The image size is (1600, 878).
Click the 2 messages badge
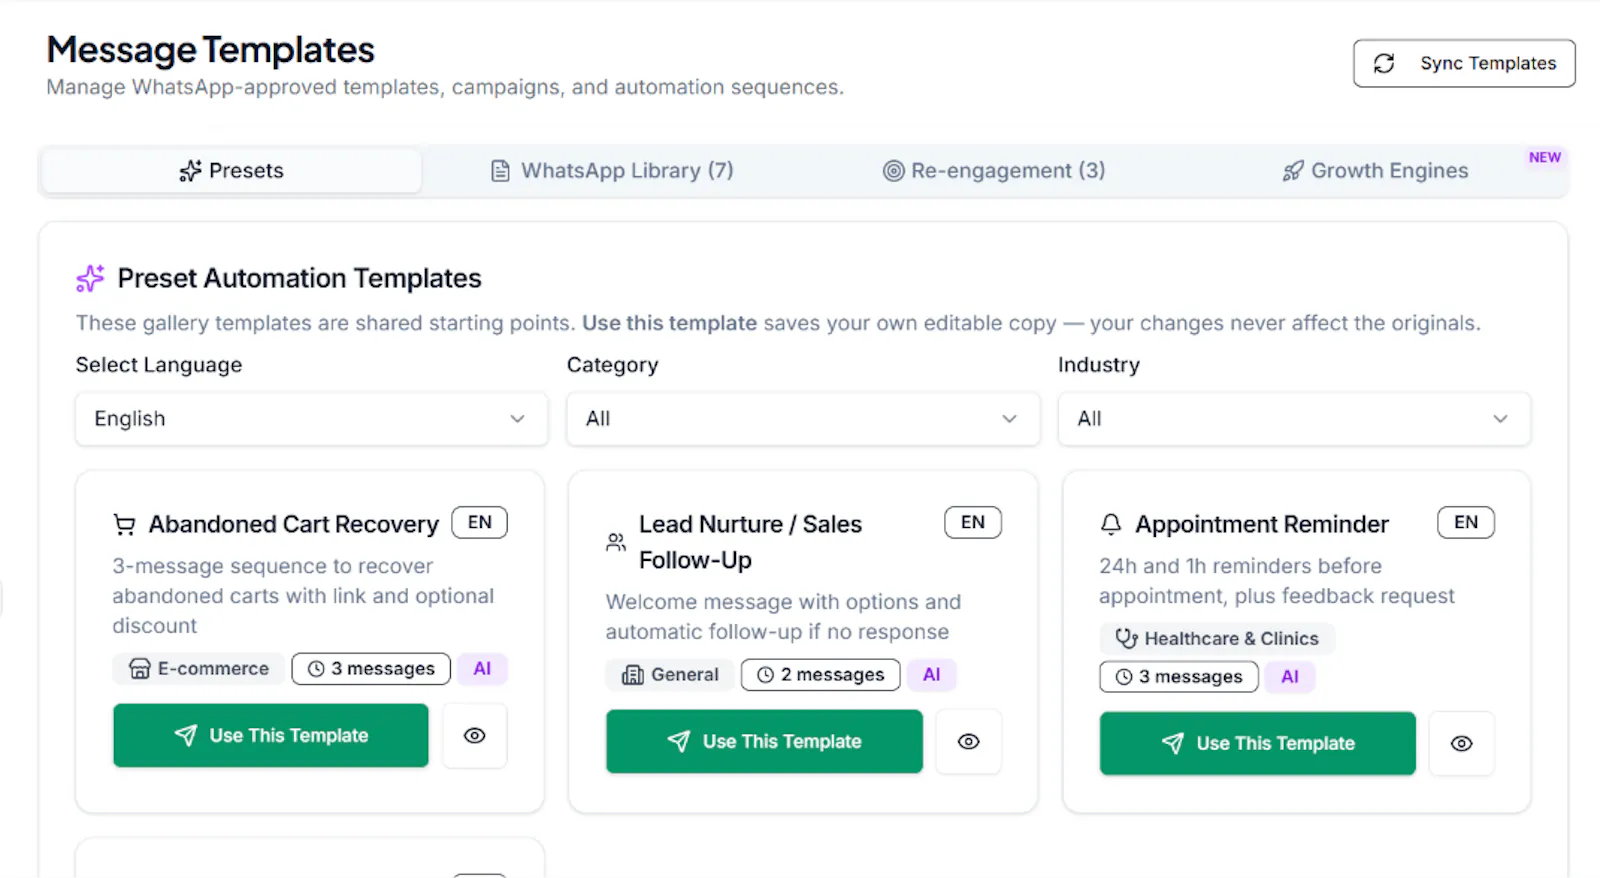[821, 675]
